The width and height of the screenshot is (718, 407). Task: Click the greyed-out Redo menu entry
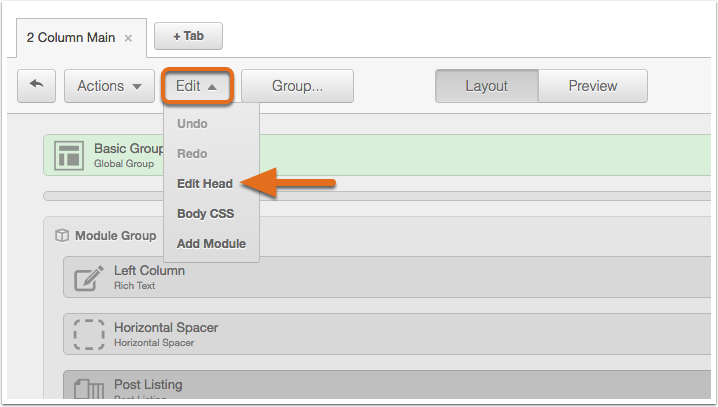(x=192, y=154)
